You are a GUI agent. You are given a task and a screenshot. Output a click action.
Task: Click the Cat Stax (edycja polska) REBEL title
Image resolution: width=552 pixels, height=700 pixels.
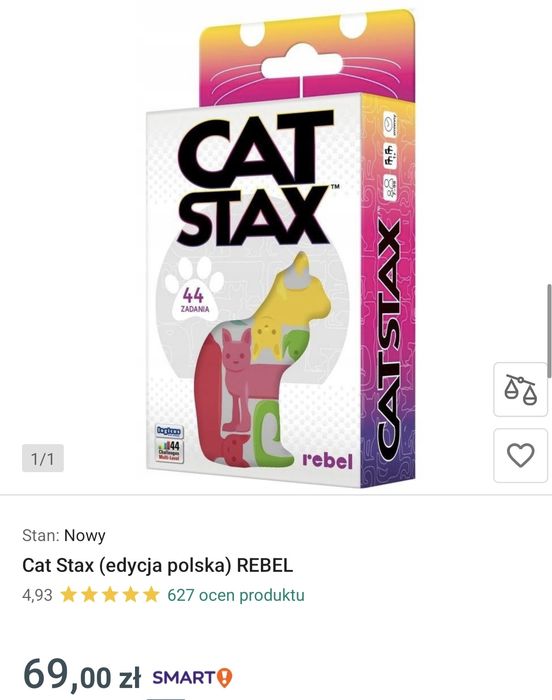[158, 565]
